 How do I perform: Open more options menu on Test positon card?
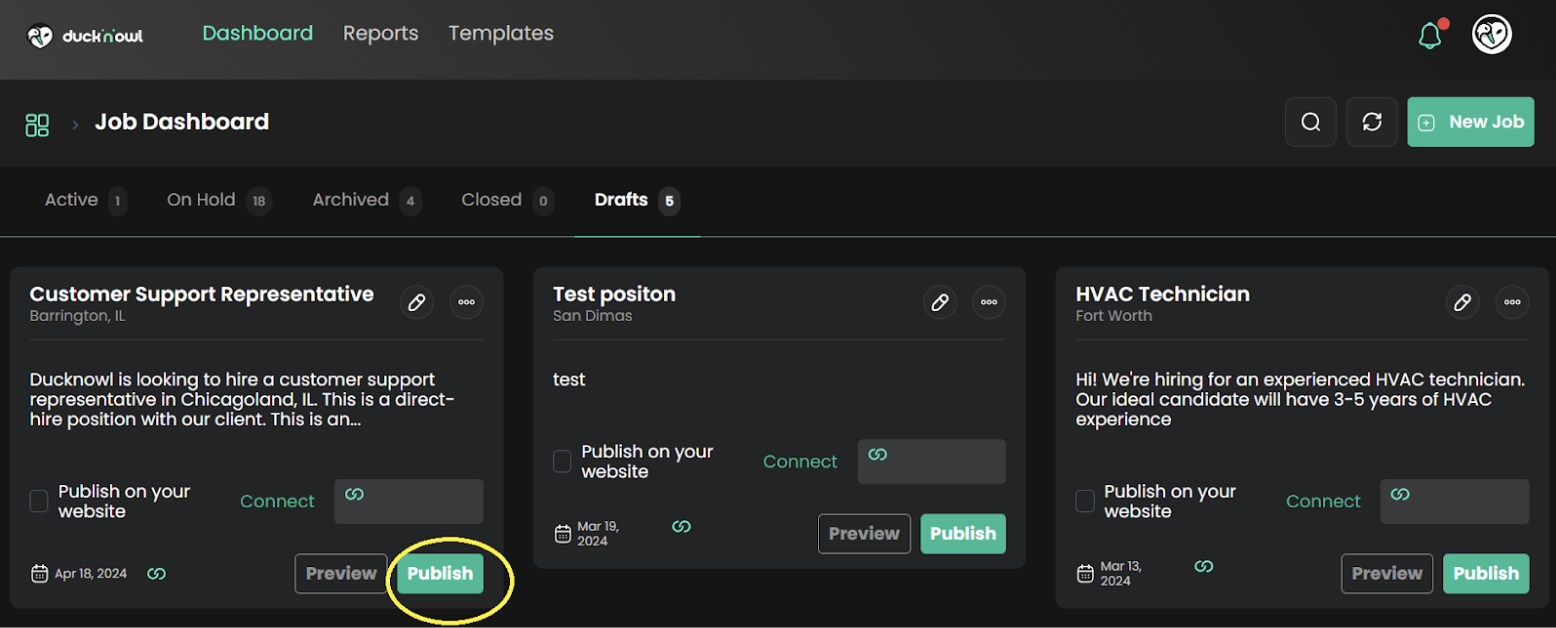(x=989, y=302)
